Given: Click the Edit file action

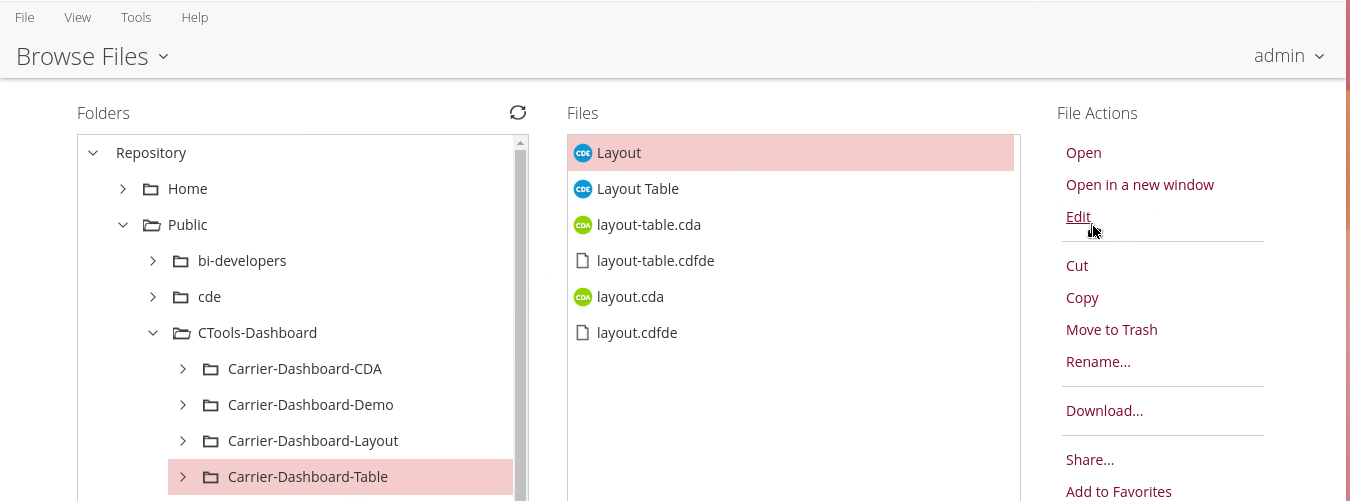Looking at the screenshot, I should click(x=1078, y=217).
